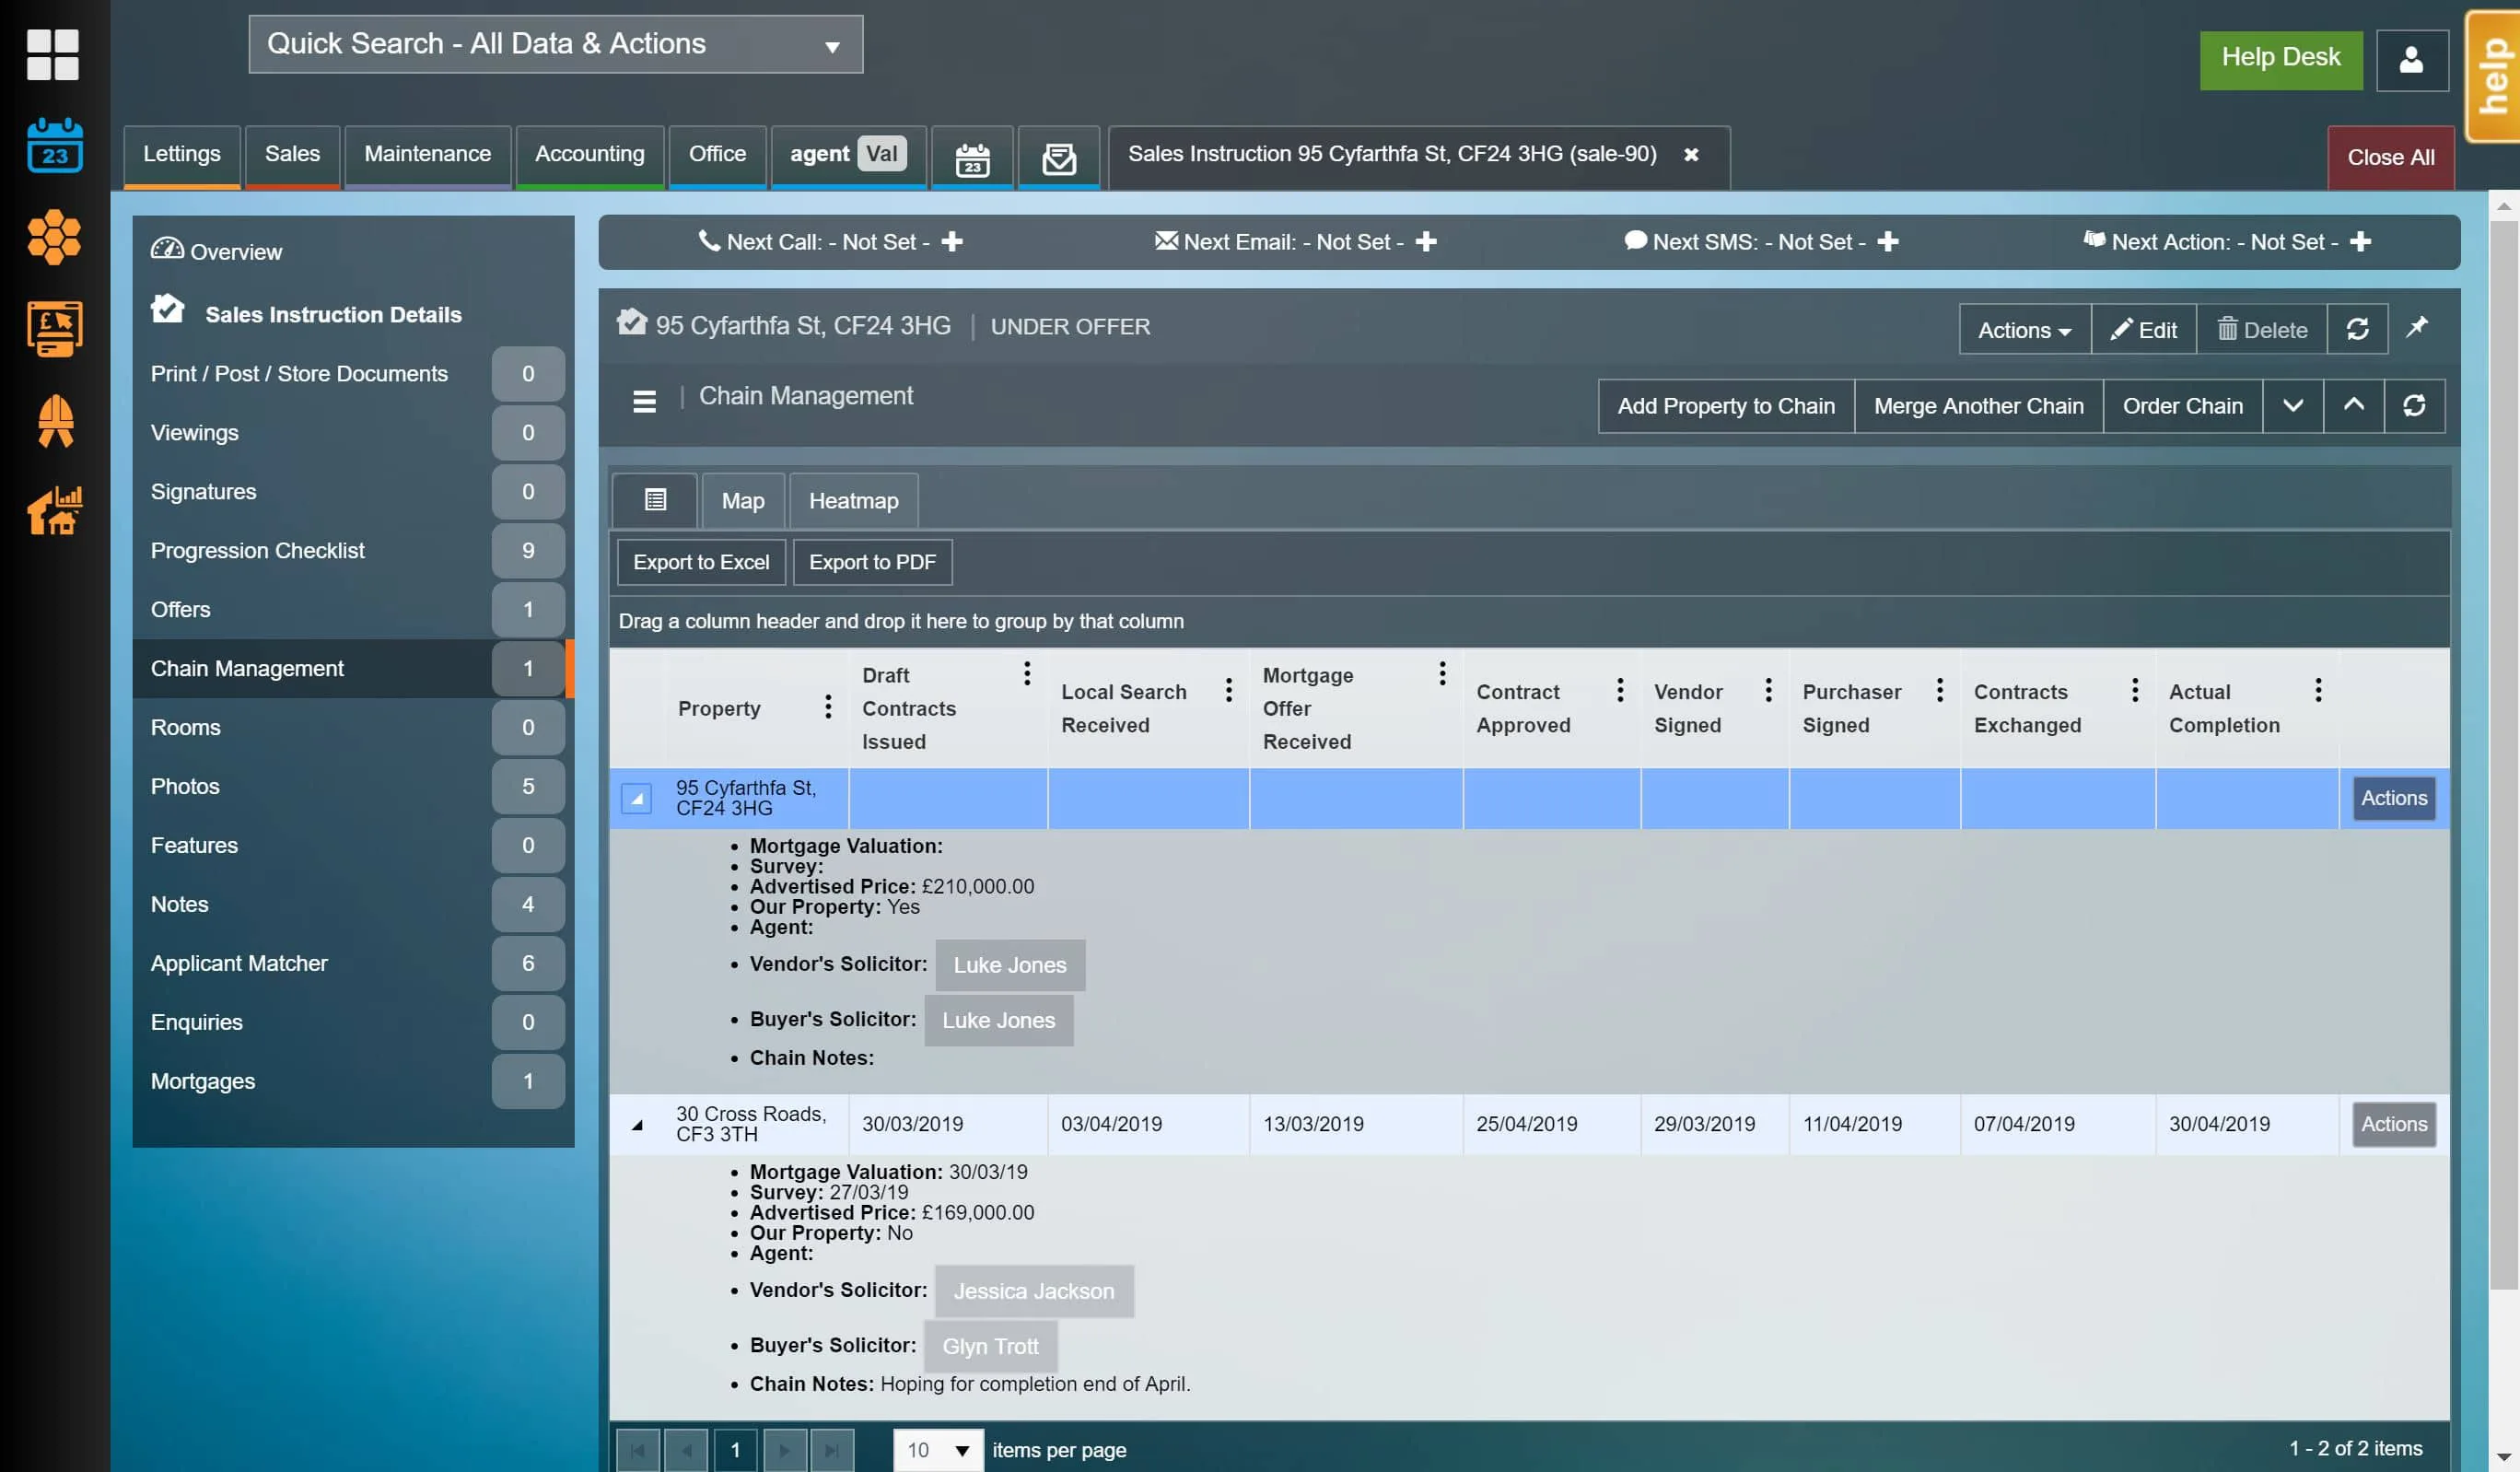Switch to the Heatmap tab
The width and height of the screenshot is (2520, 1472).
[x=853, y=500]
